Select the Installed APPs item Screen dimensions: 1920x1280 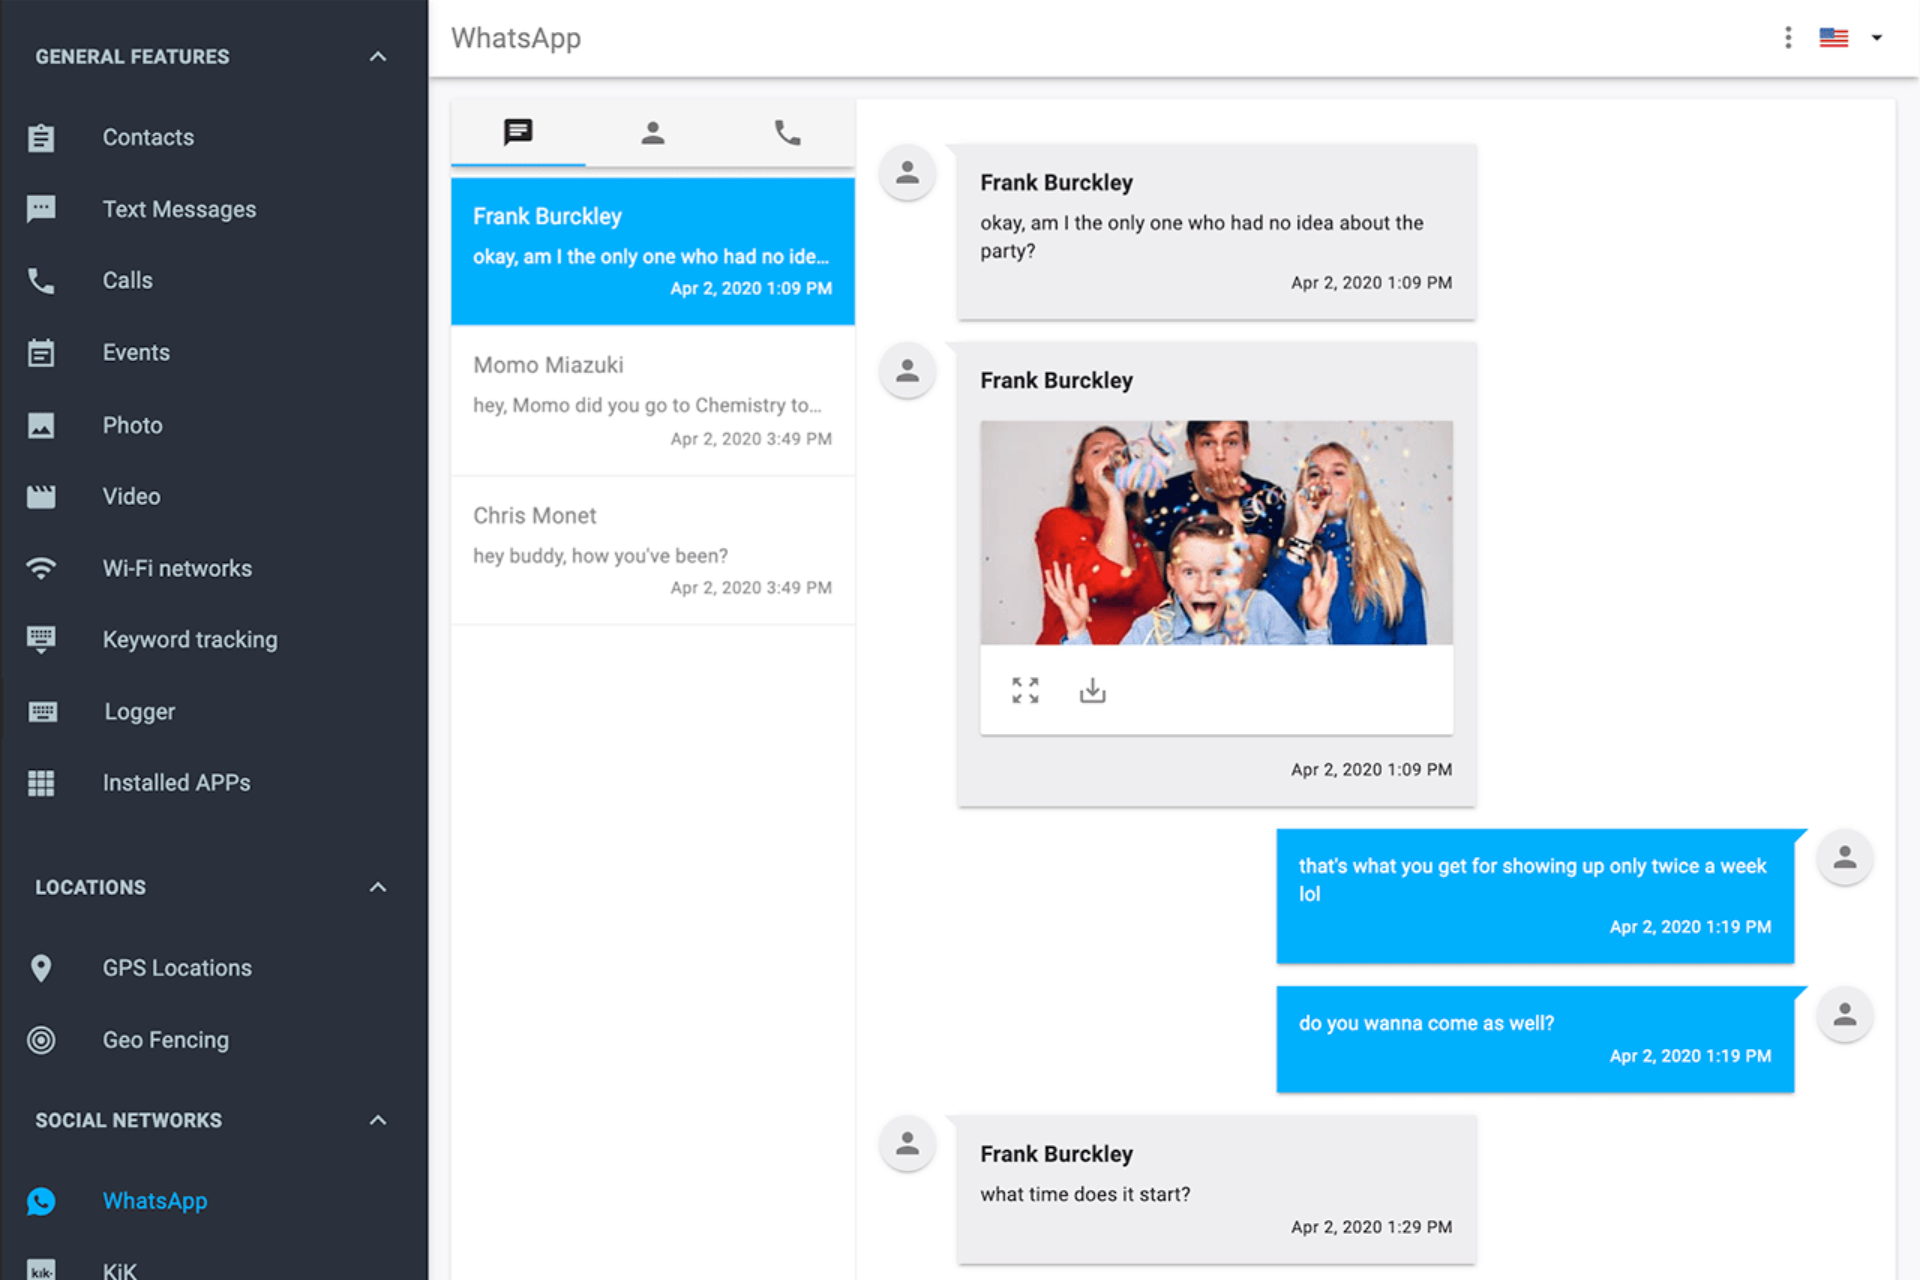click(176, 783)
